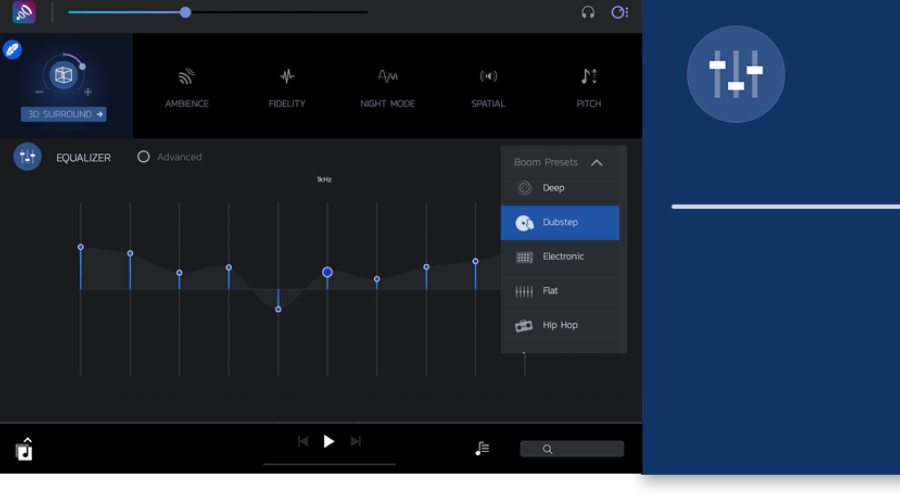
Task: Expand the music library album icon
Action: [x=24, y=449]
